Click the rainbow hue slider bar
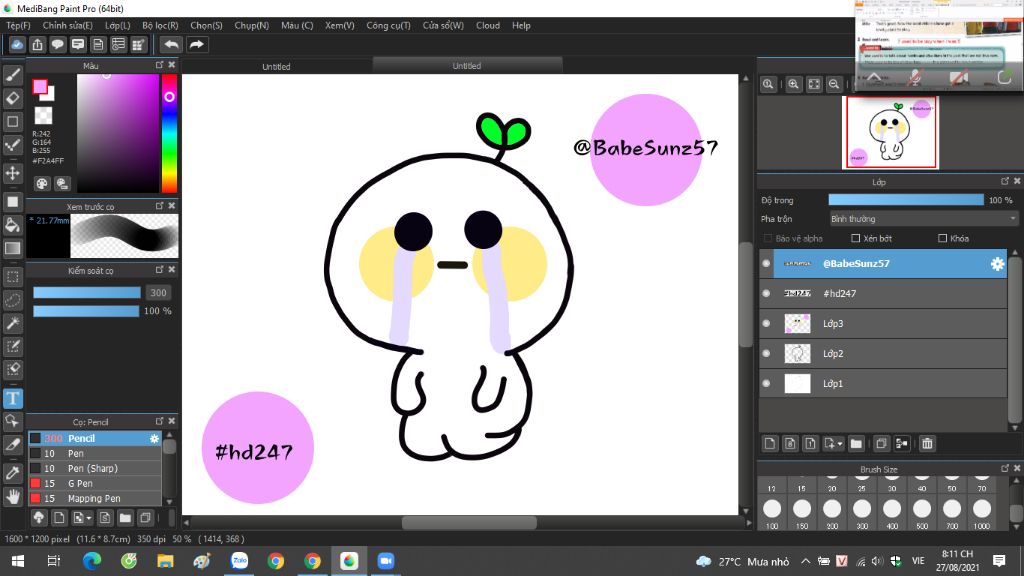 pyautogui.click(x=169, y=133)
